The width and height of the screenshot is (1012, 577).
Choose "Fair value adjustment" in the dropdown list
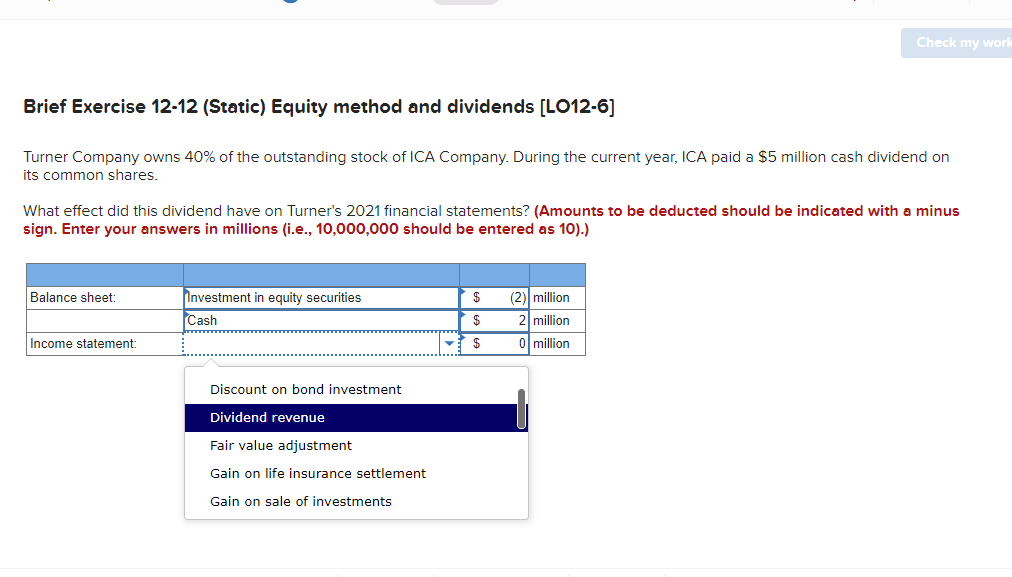pos(280,445)
